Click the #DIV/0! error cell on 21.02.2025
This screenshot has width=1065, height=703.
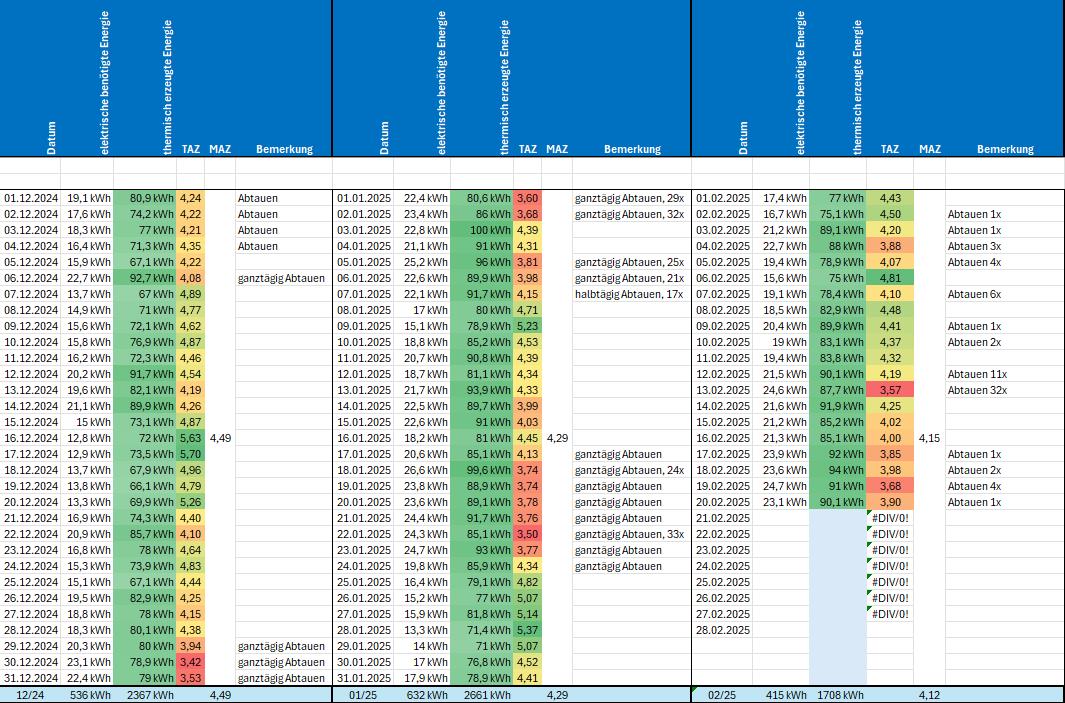(889, 518)
